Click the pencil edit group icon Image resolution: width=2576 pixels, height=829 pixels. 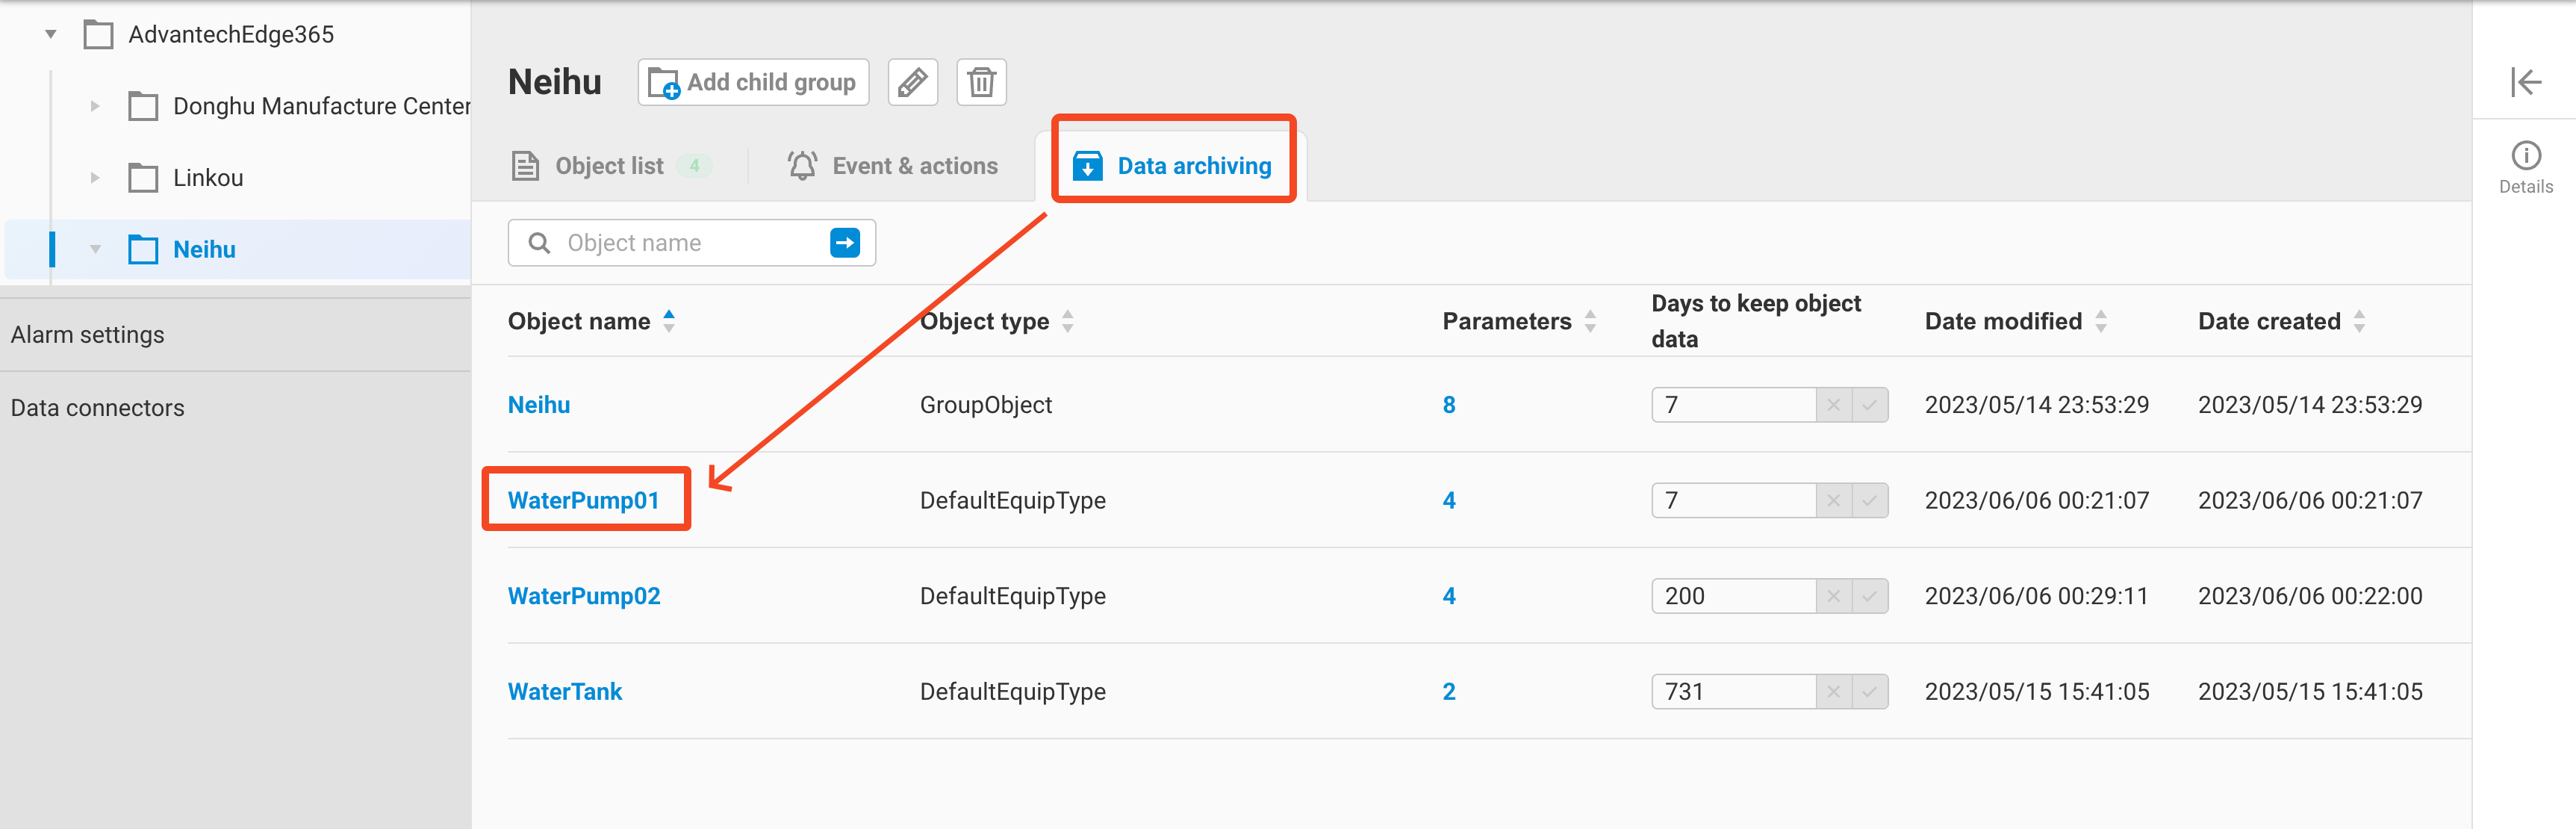912,82
